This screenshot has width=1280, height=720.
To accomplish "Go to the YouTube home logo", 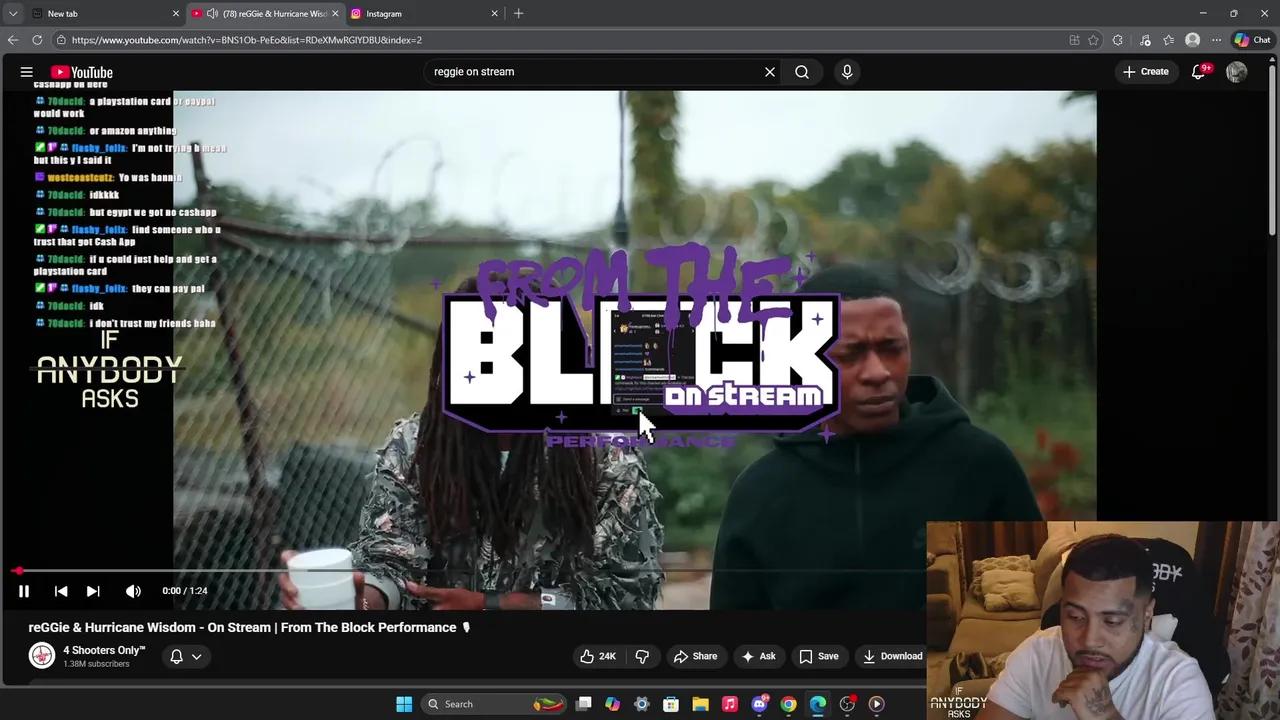I will [82, 72].
